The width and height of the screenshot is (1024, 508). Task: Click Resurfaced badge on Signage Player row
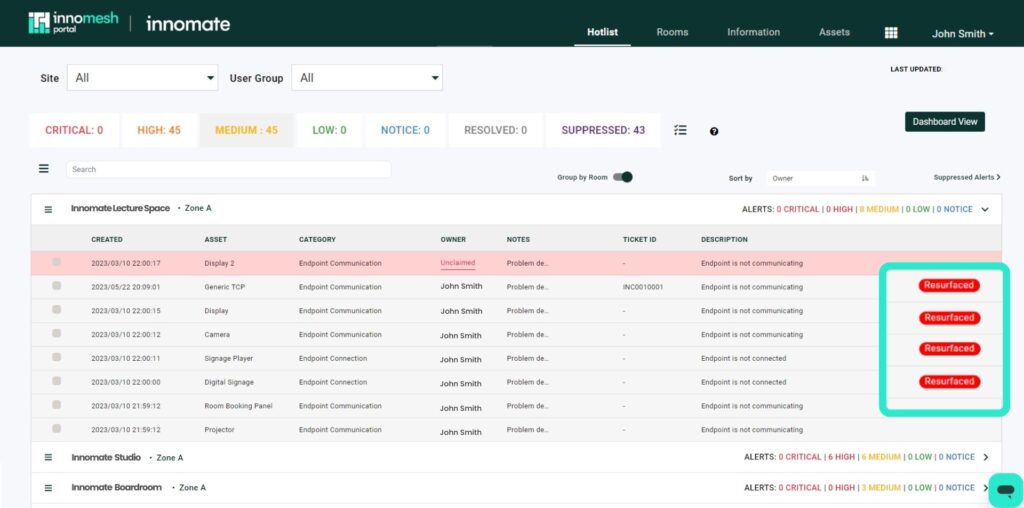(949, 349)
